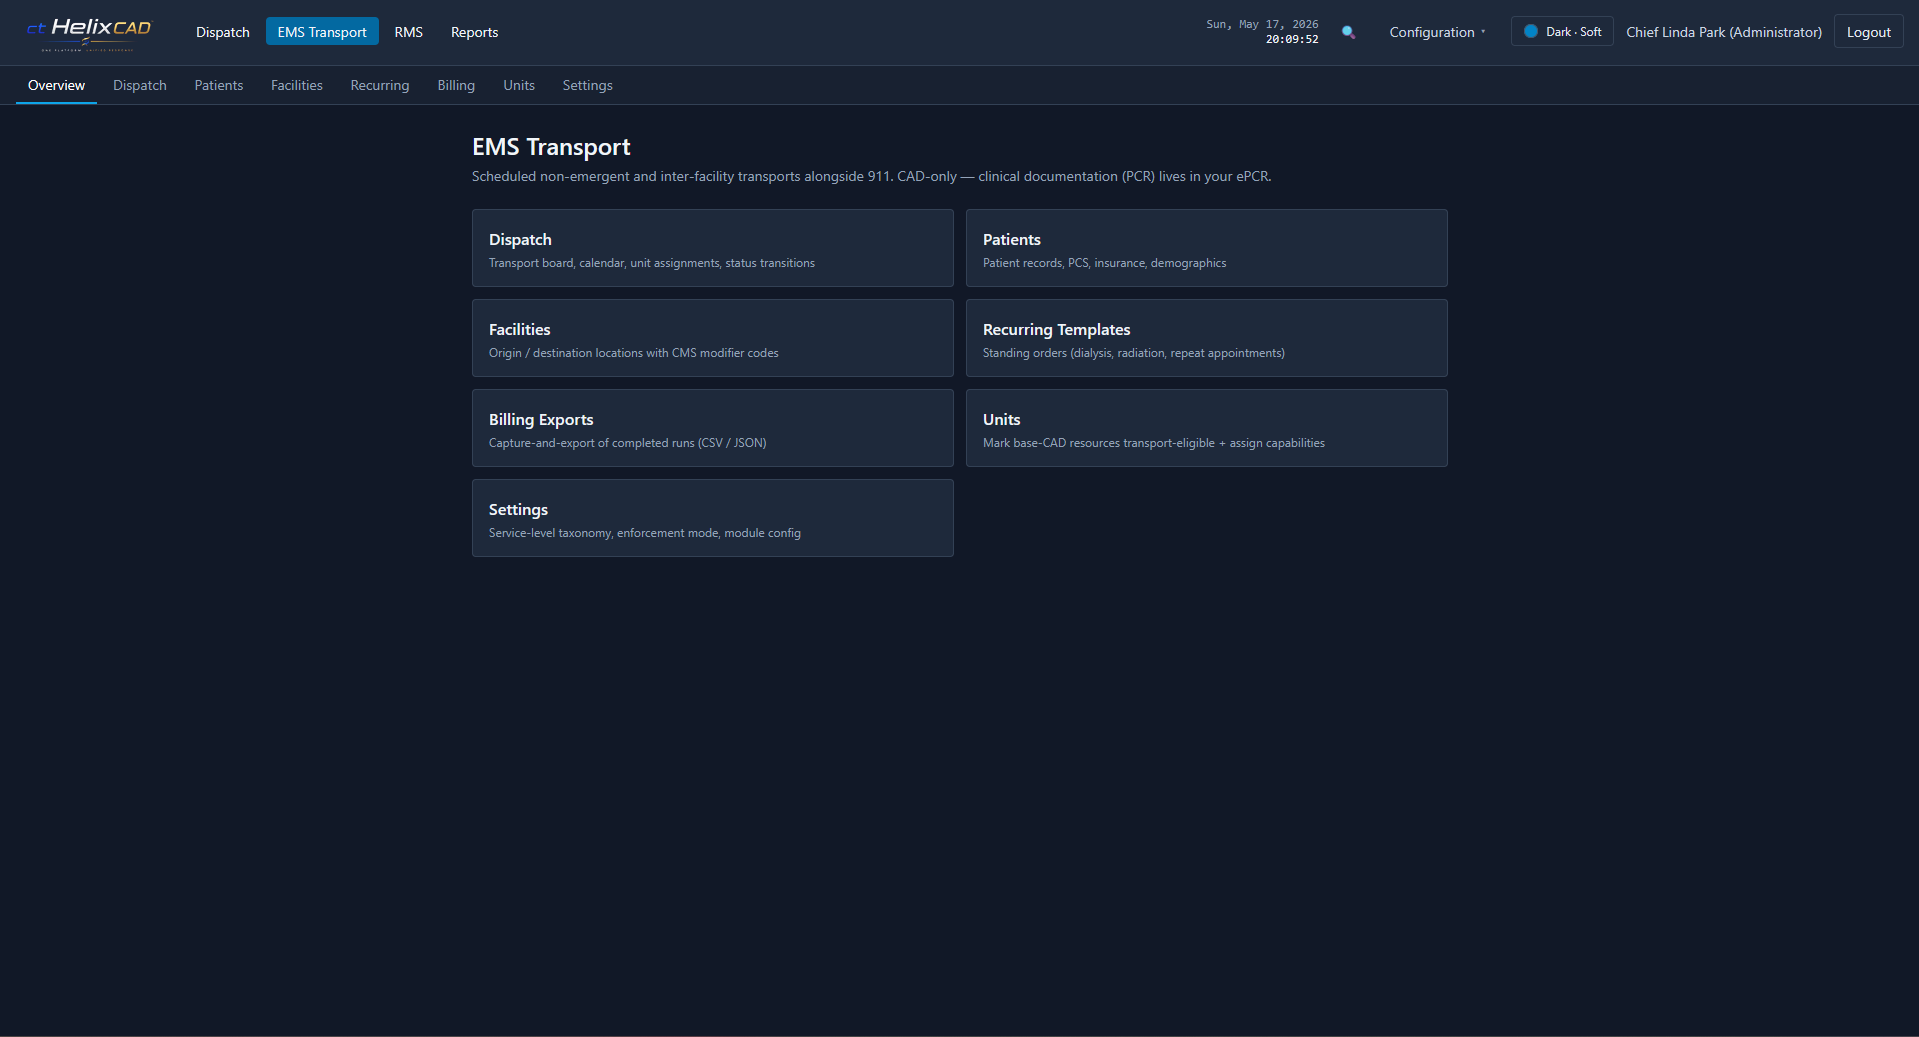The image size is (1919, 1037).
Task: Switch to the Billing tab
Action: click(456, 86)
